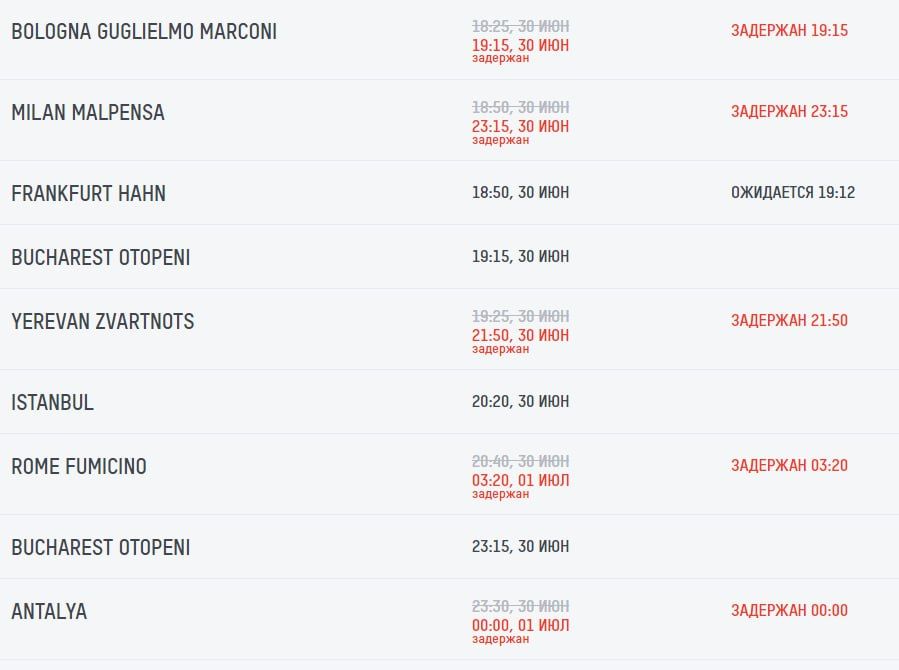Click the Yerevan Zvartnots destination
Viewport: 899px width, 670px height.
[102, 322]
